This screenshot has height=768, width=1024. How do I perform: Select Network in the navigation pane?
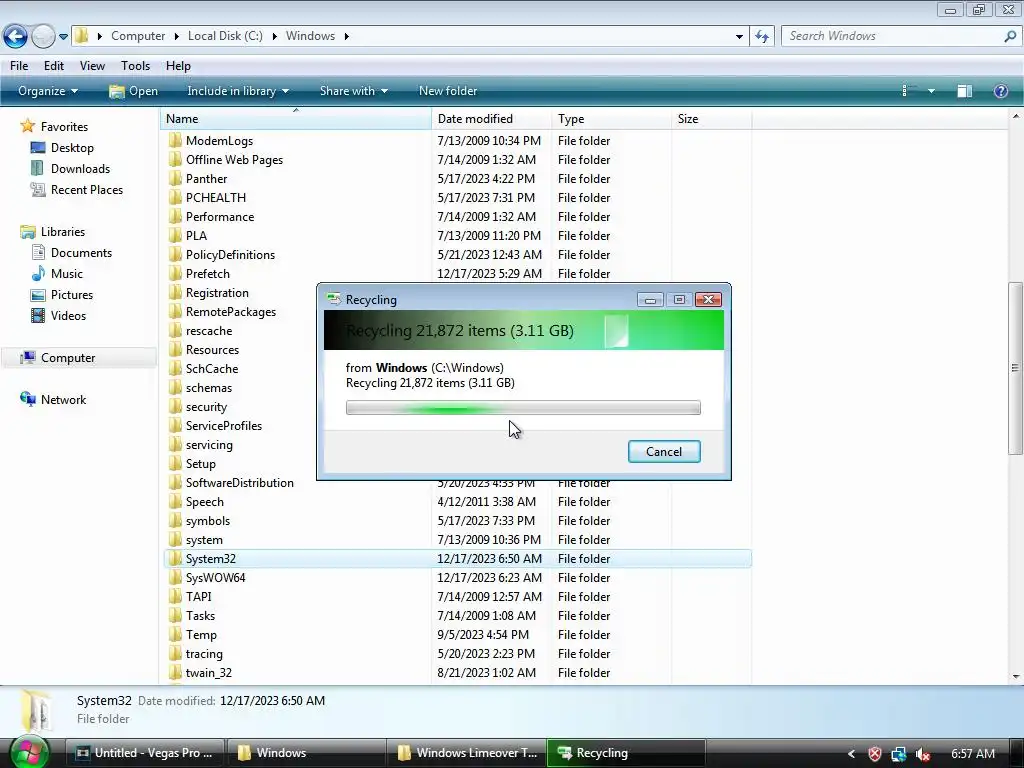63,400
